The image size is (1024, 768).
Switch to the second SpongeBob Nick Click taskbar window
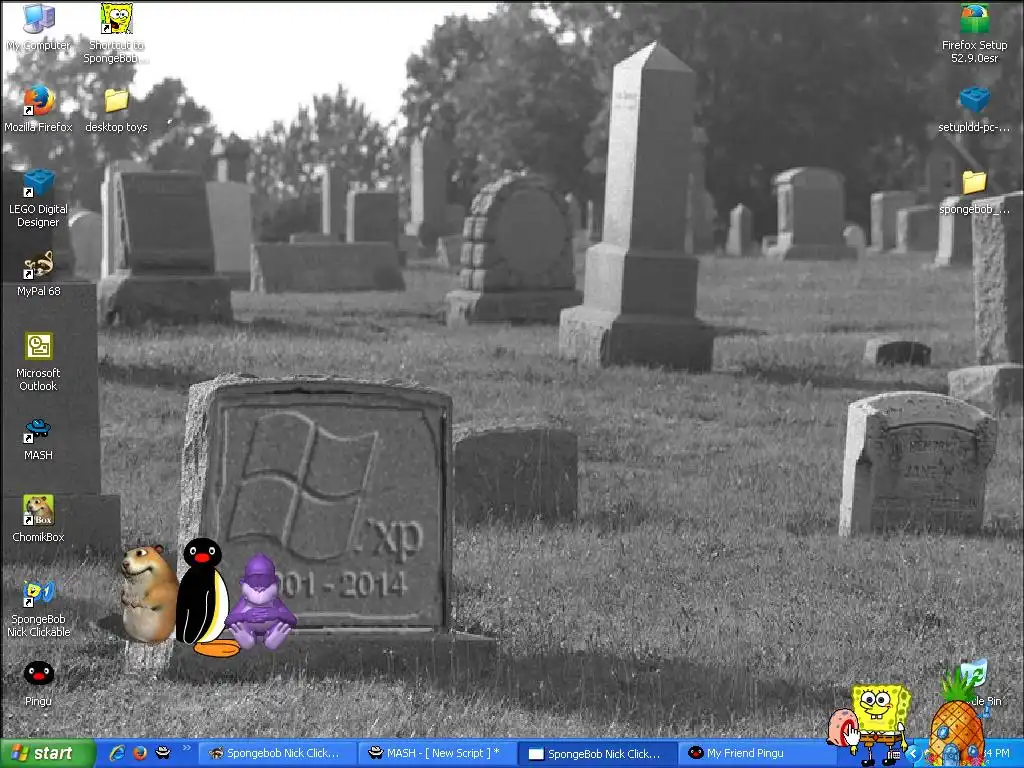596,754
